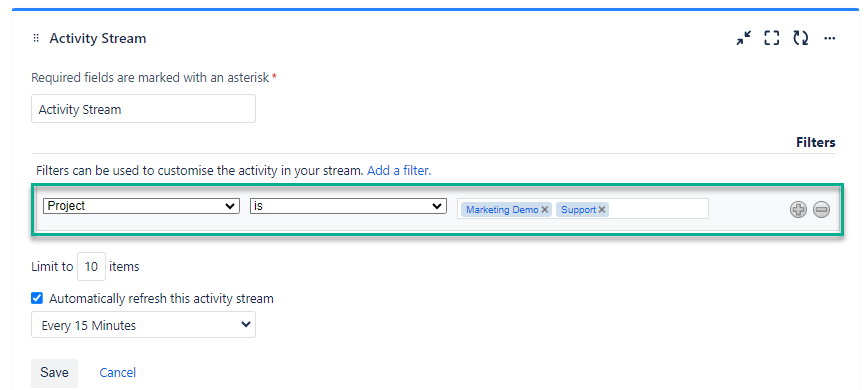Grab the gadget drag handle icon
The width and height of the screenshot is (867, 390).
pos(36,38)
